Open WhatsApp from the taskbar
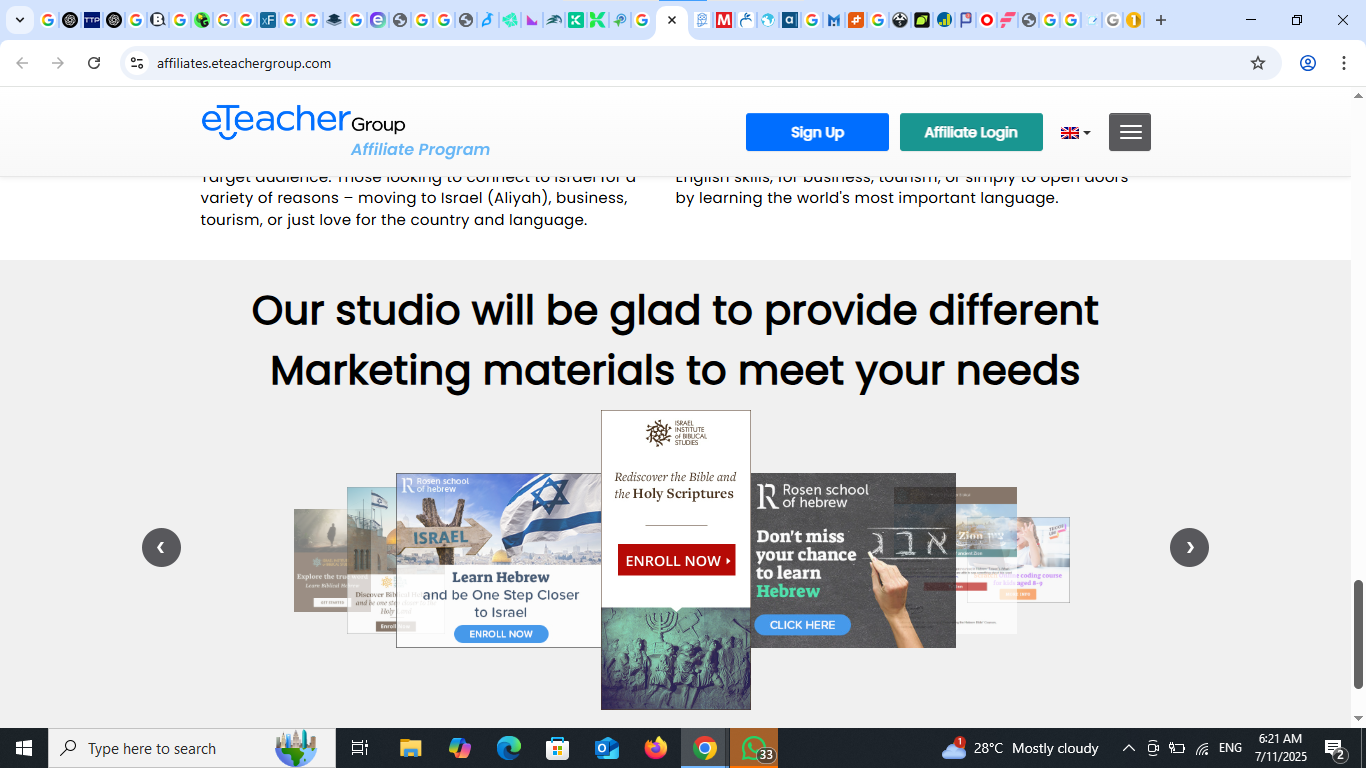The width and height of the screenshot is (1366, 768). point(755,748)
